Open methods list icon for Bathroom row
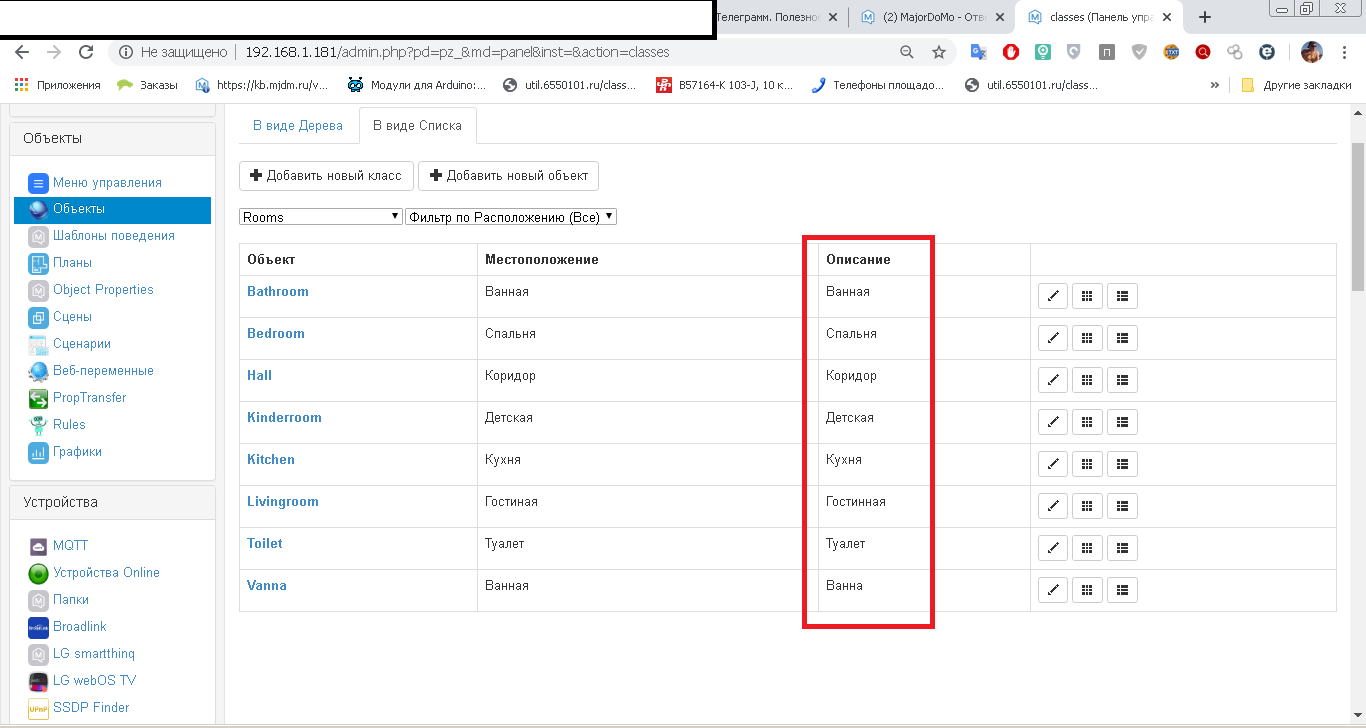 point(1122,296)
